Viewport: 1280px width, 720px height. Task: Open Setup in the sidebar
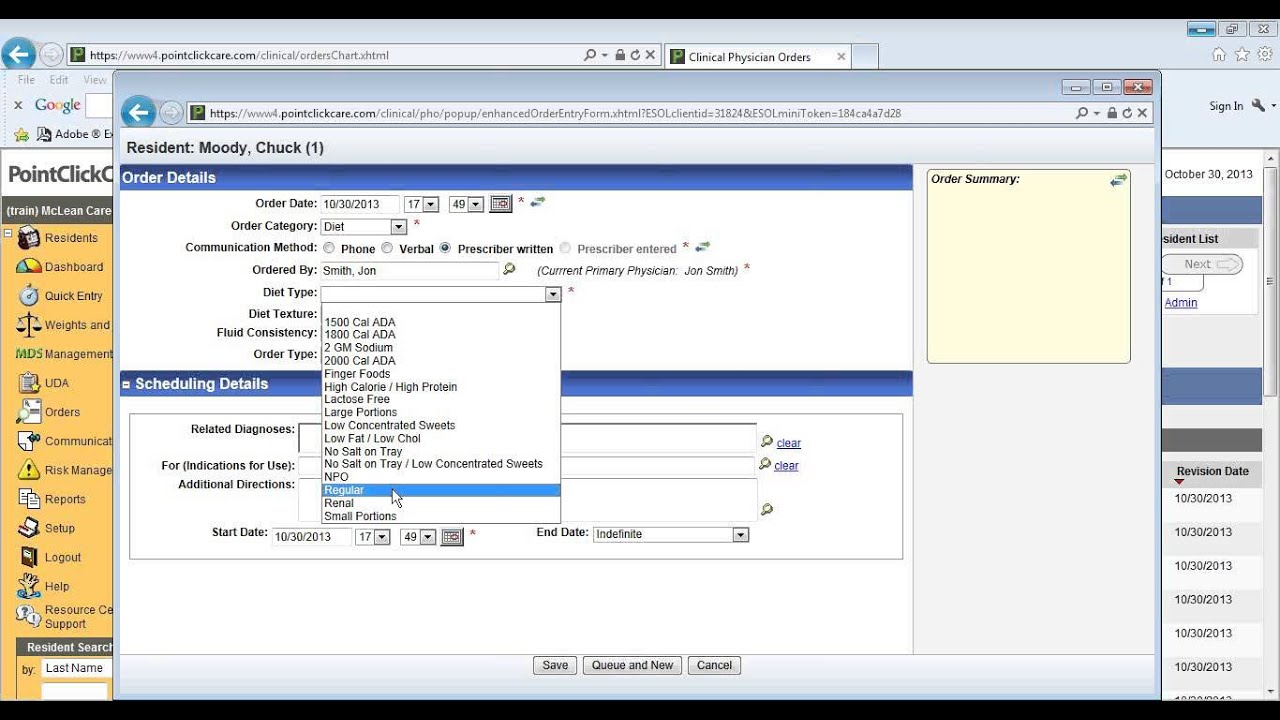(60, 528)
